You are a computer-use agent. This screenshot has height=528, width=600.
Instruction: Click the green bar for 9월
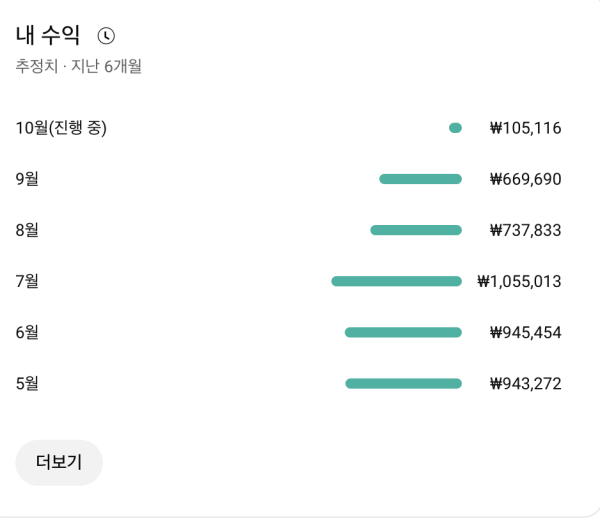420,179
